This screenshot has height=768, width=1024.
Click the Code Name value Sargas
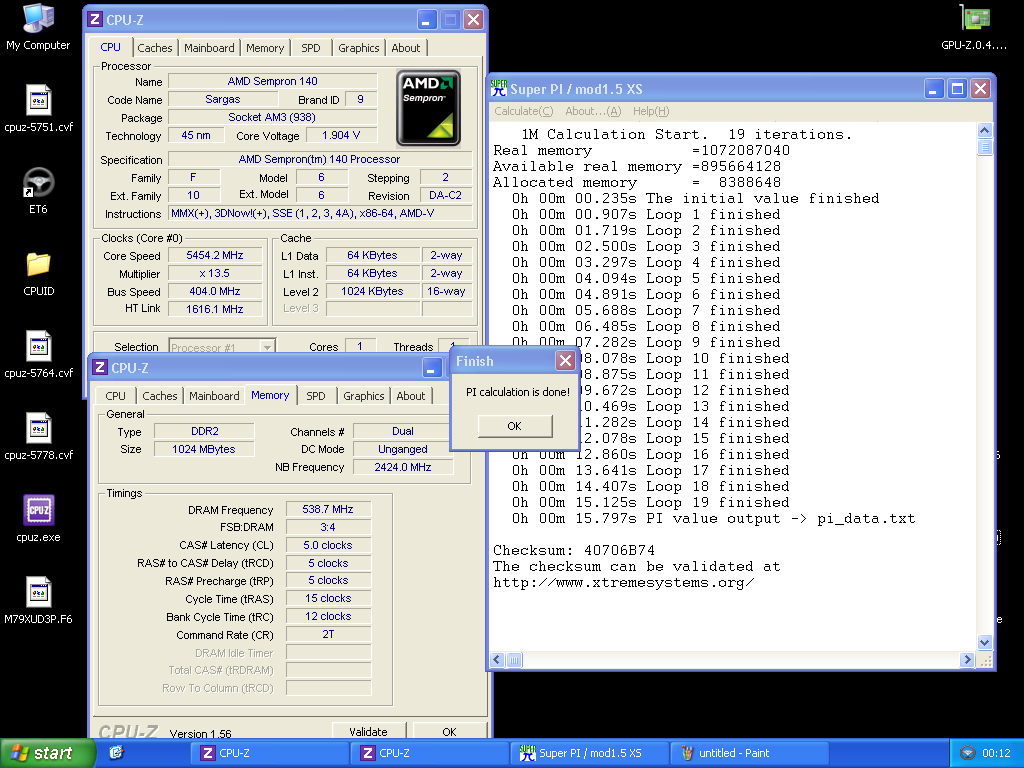click(223, 99)
